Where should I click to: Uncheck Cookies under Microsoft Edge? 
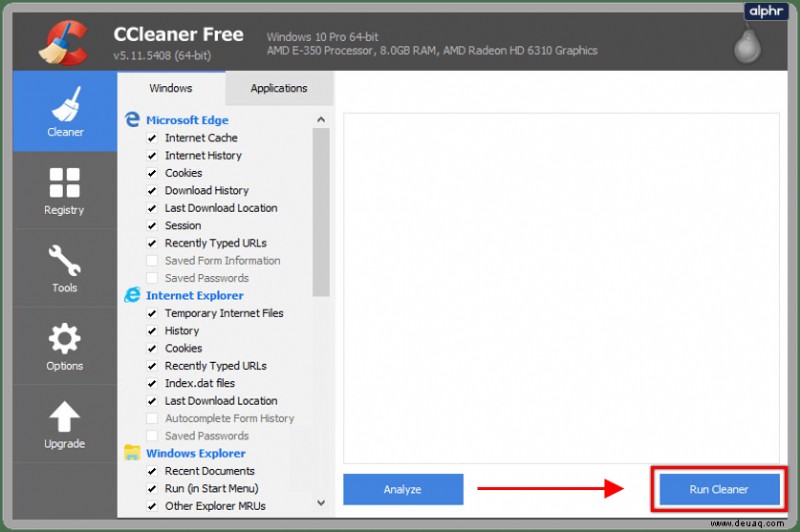coord(152,173)
